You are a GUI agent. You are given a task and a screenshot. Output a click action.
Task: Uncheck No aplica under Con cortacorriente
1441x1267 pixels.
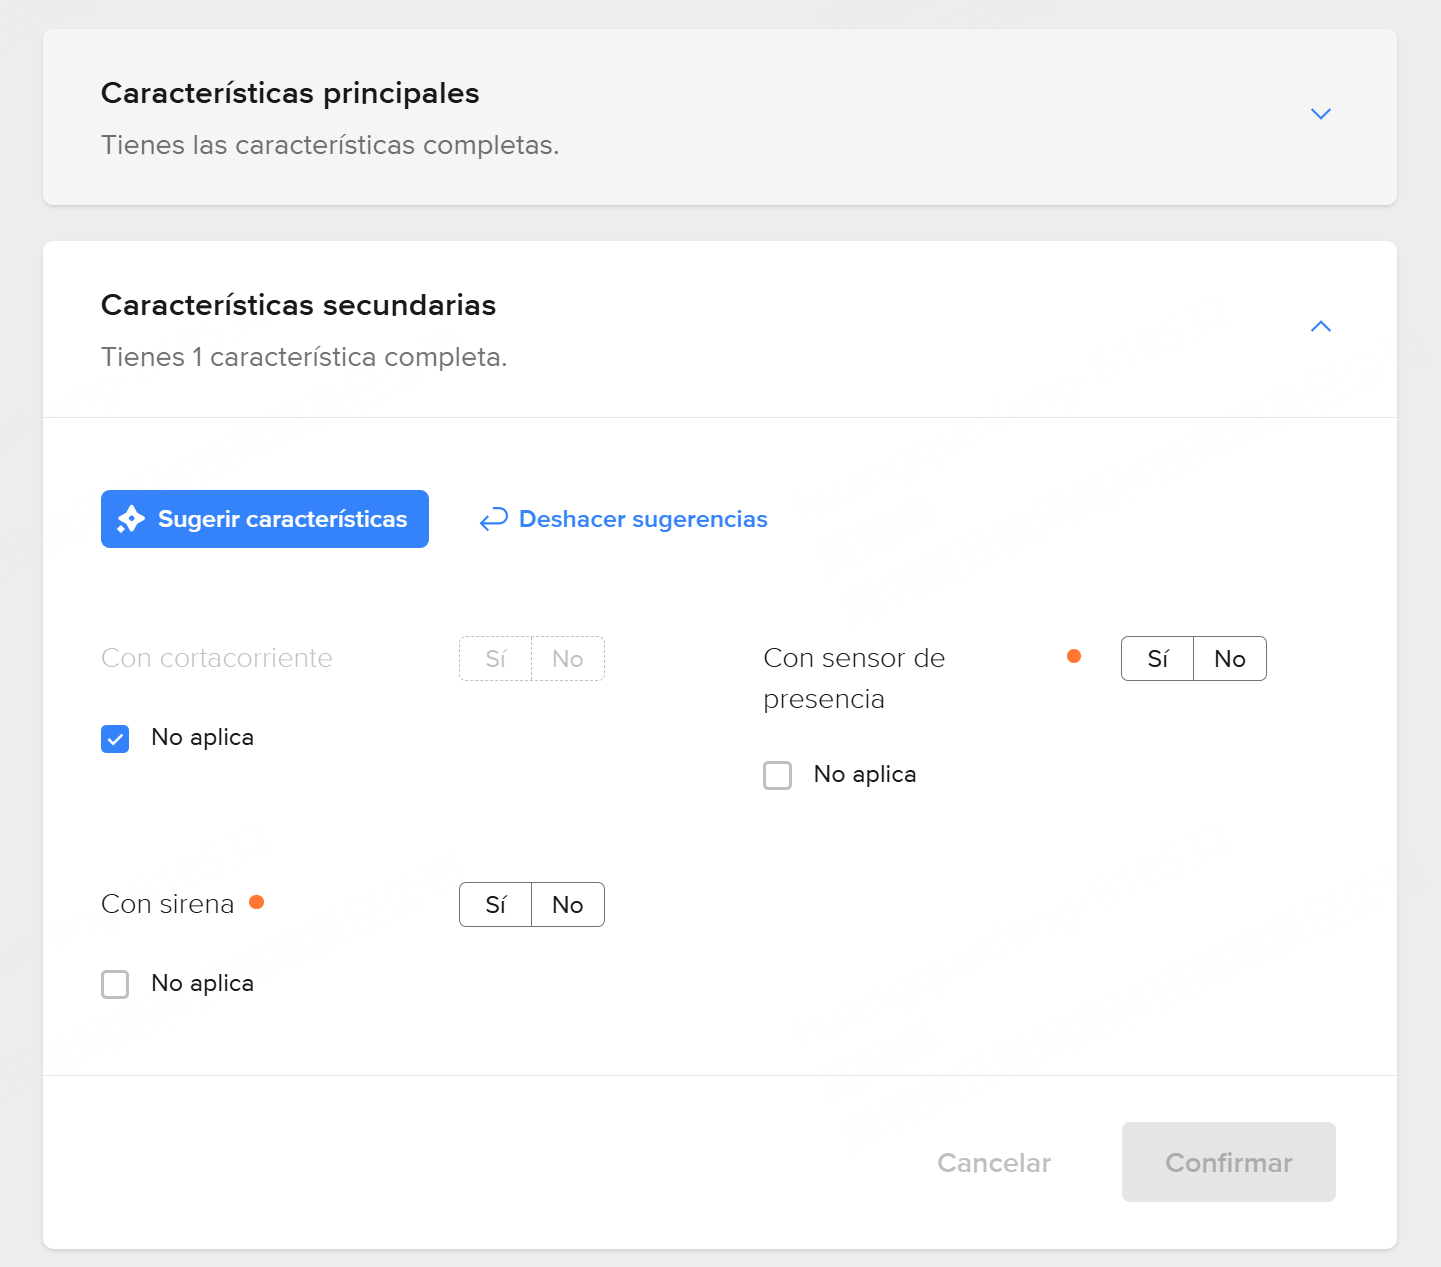115,738
